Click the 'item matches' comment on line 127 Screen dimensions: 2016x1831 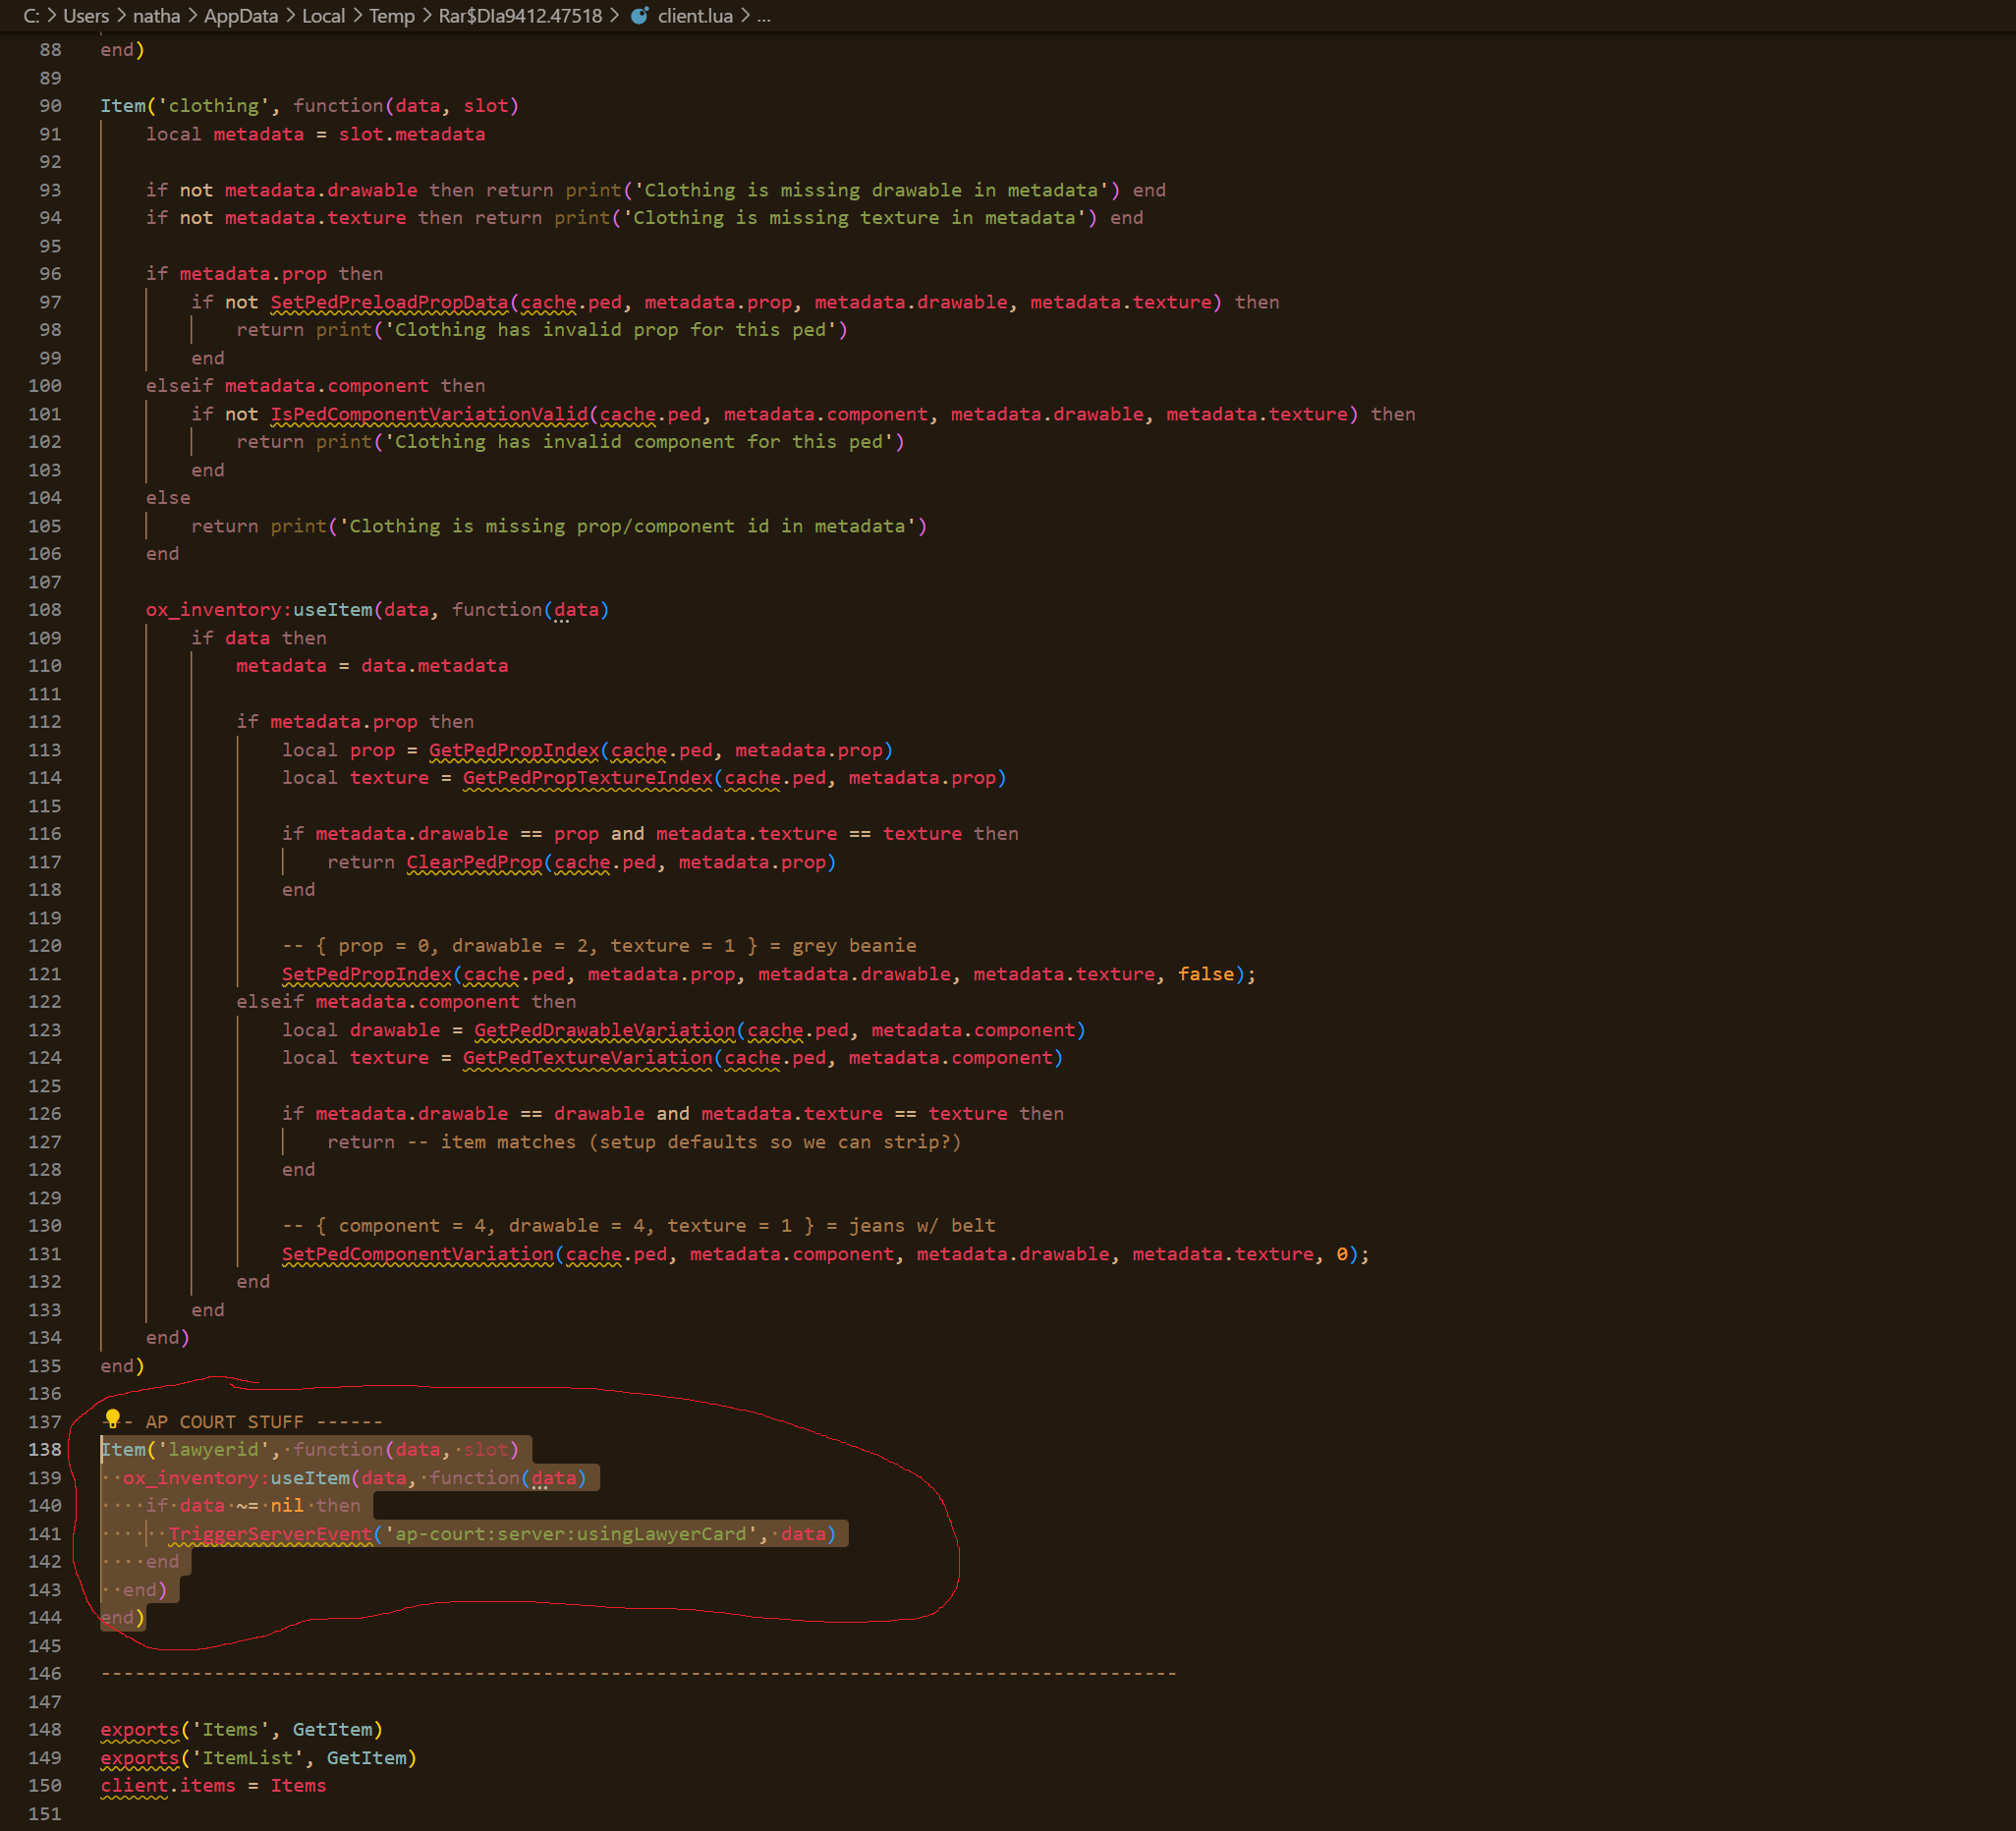tap(685, 1142)
